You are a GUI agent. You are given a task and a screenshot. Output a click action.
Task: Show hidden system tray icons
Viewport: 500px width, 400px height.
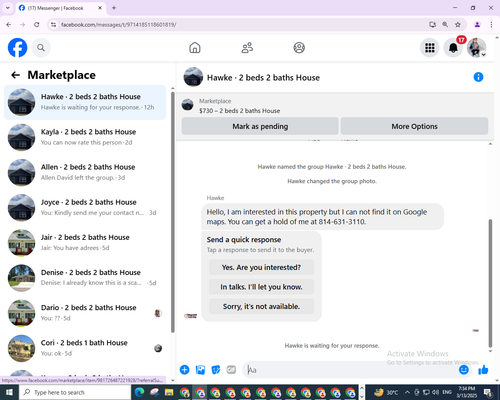tap(407, 392)
